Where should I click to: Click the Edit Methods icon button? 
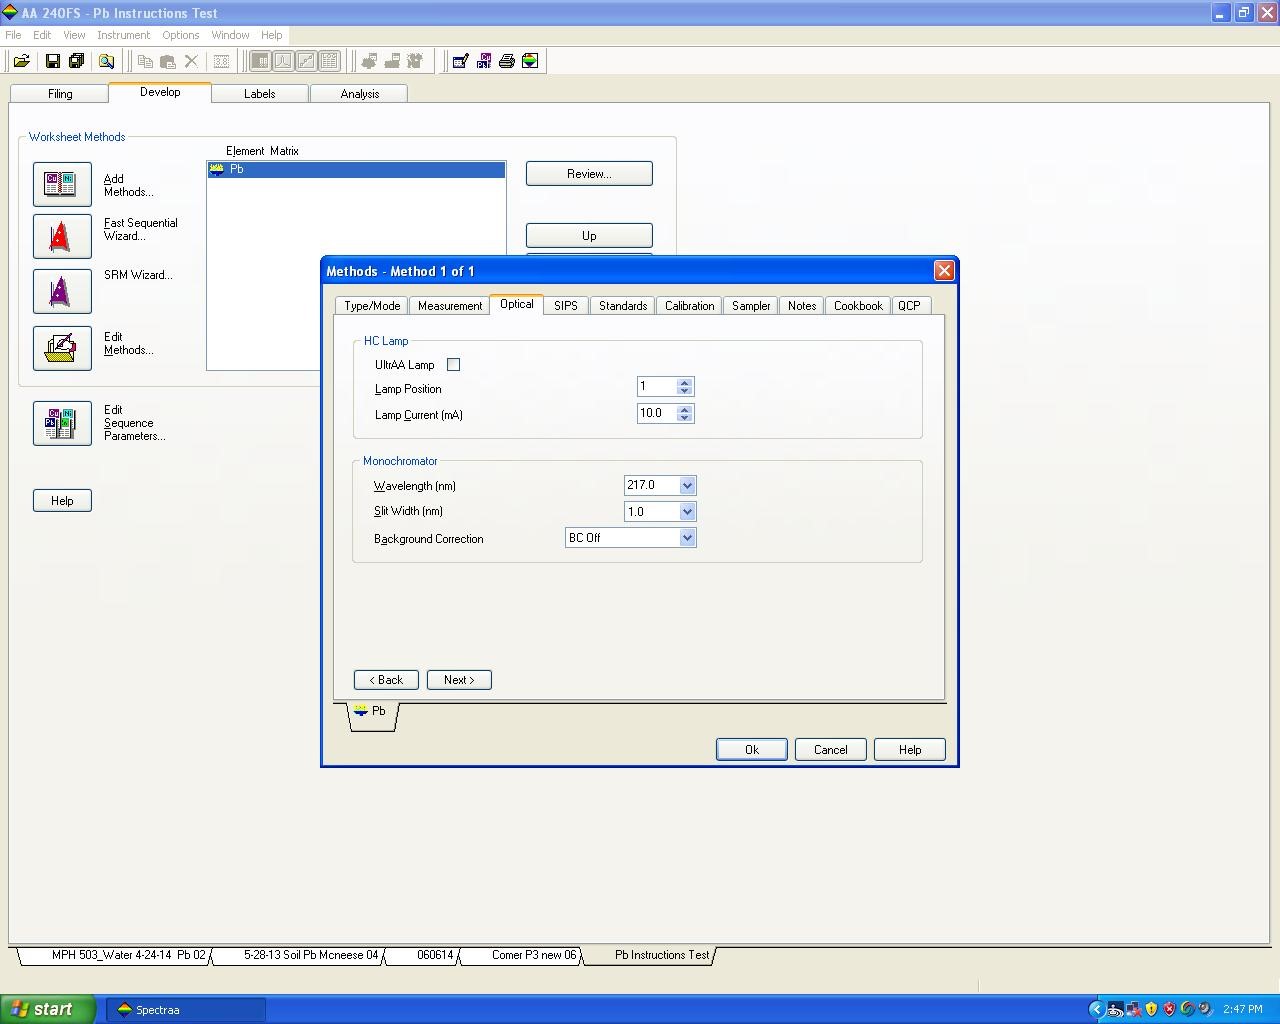(x=62, y=348)
